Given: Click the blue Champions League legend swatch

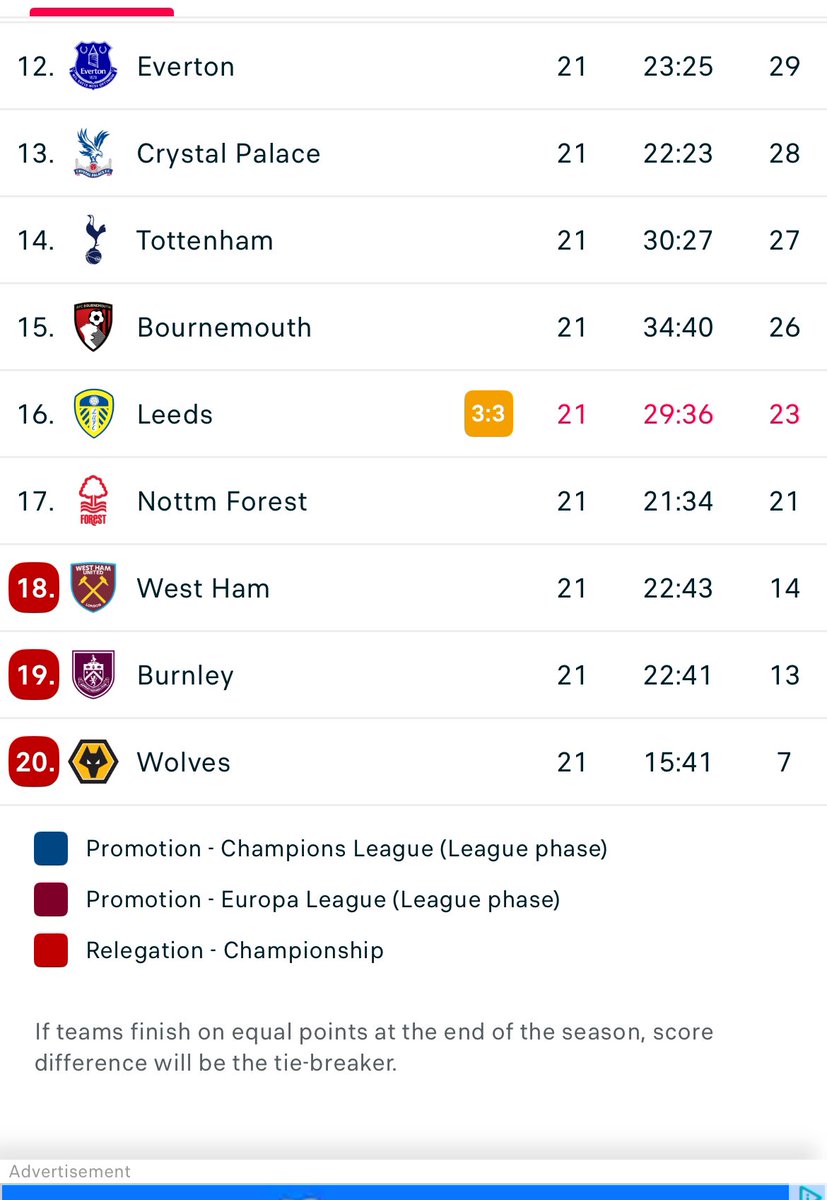Looking at the screenshot, I should tap(51, 848).
